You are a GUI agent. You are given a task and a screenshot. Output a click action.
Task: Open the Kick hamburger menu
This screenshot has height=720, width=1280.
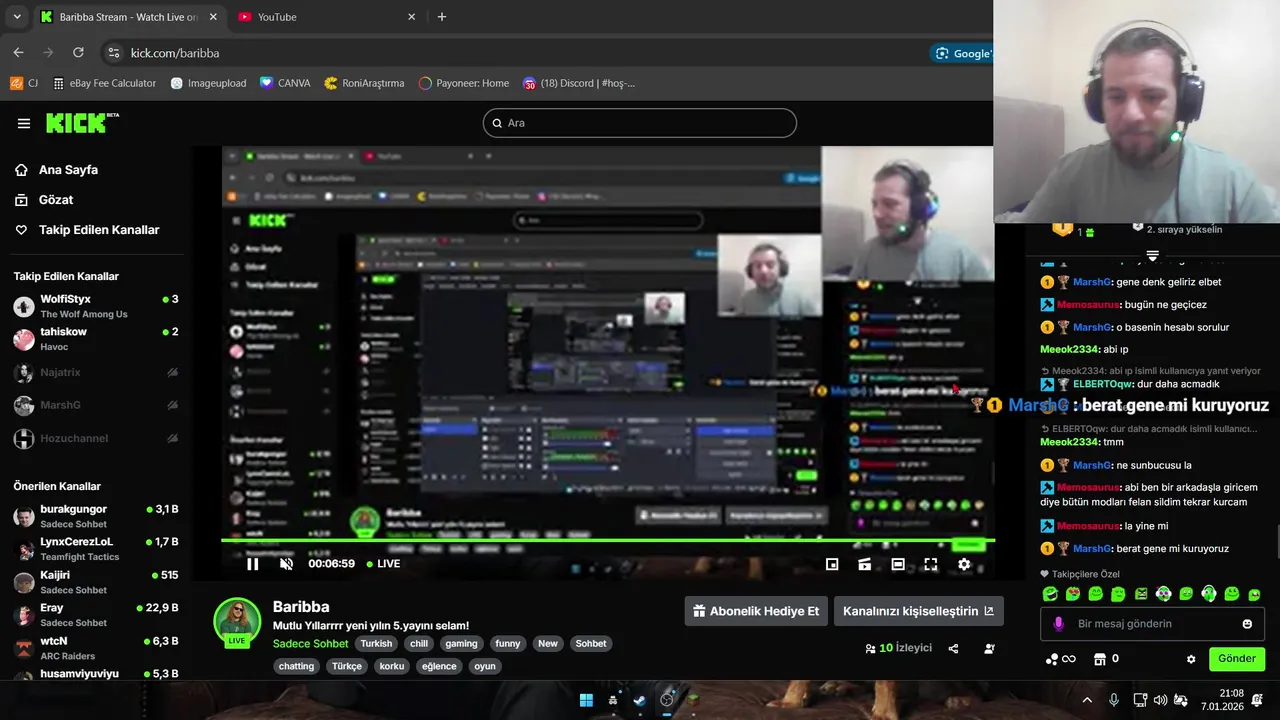coord(24,123)
